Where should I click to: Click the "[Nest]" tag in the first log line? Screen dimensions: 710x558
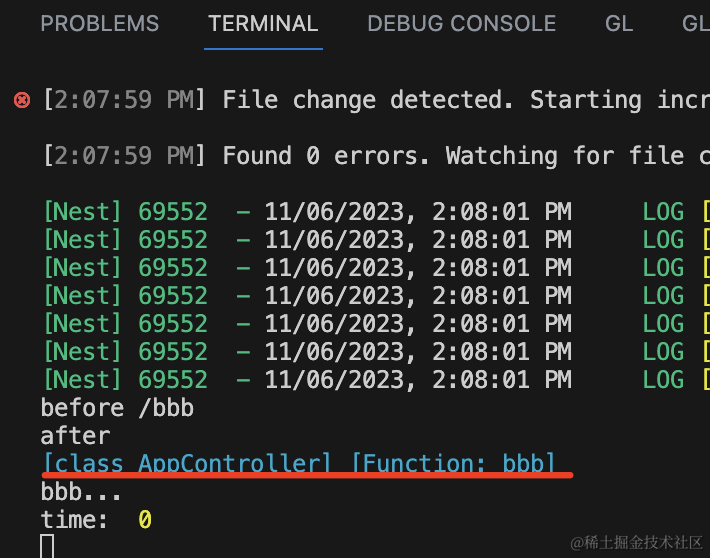(x=82, y=212)
